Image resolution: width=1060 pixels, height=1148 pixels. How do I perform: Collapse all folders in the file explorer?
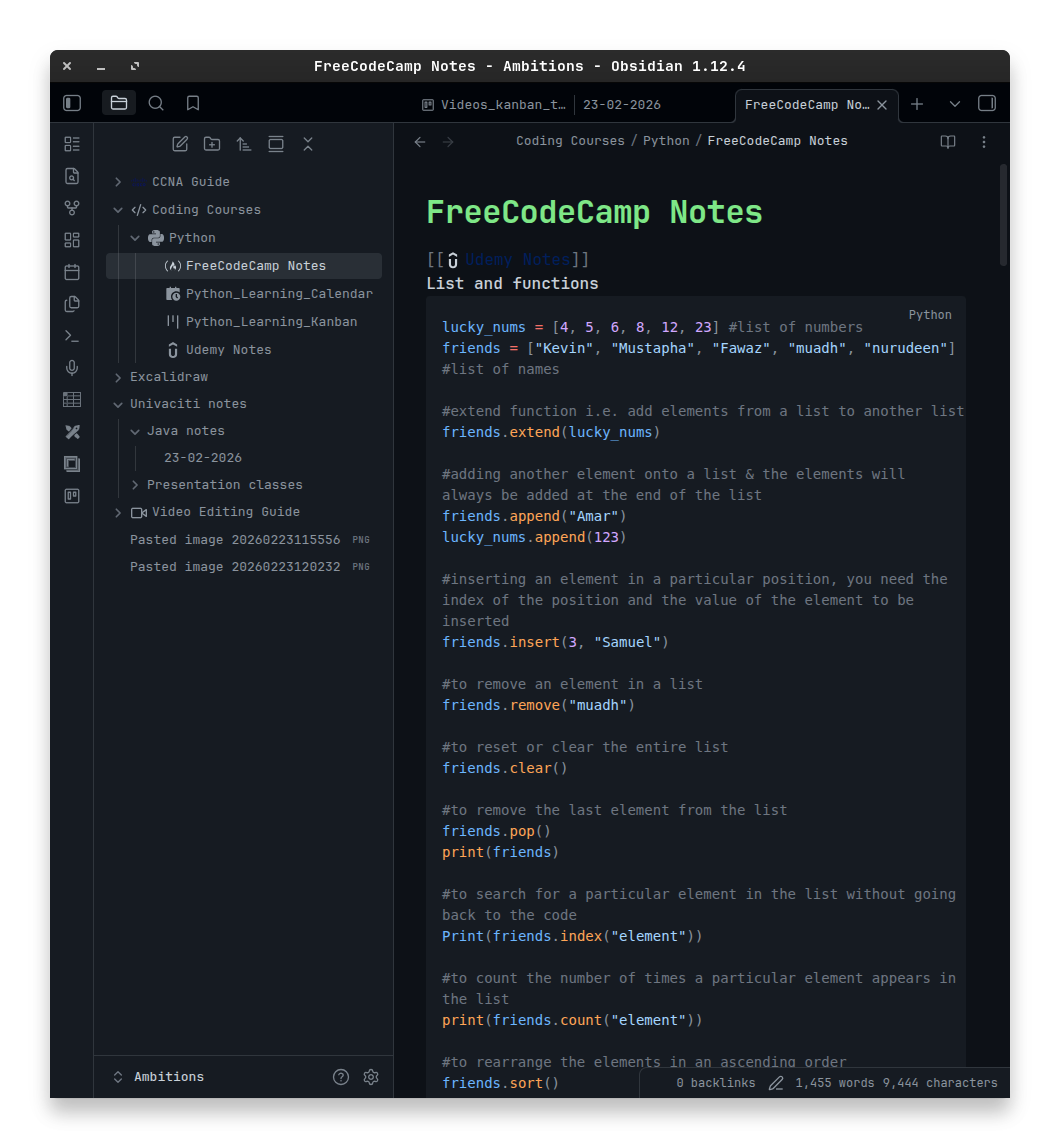point(307,143)
